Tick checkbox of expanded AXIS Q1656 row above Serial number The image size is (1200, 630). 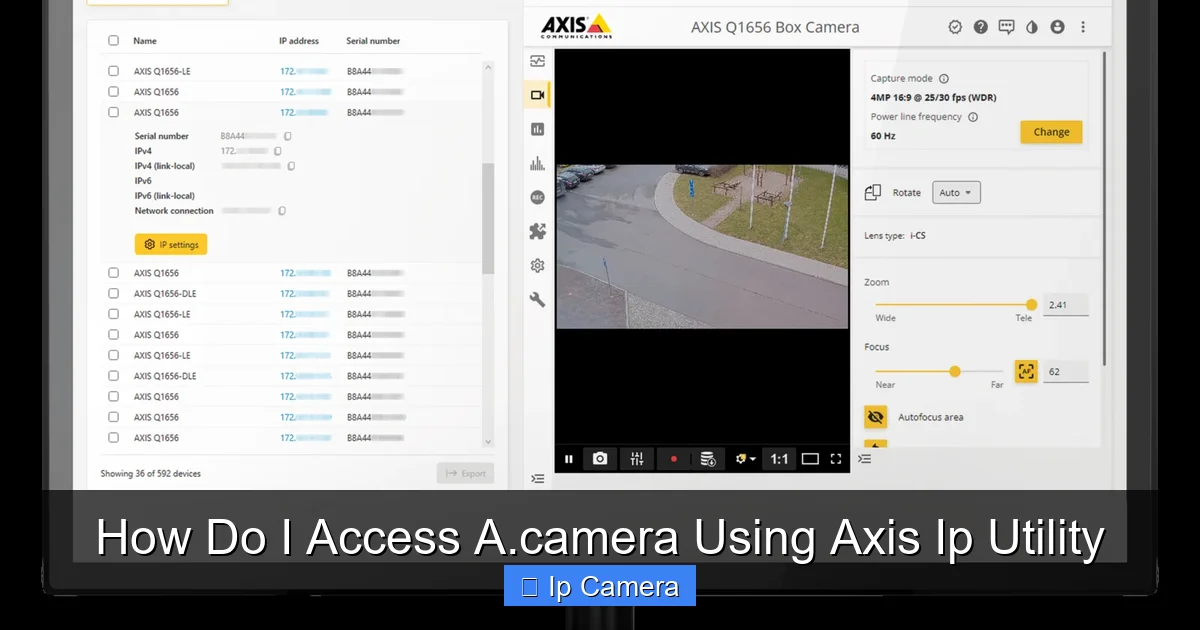(113, 113)
